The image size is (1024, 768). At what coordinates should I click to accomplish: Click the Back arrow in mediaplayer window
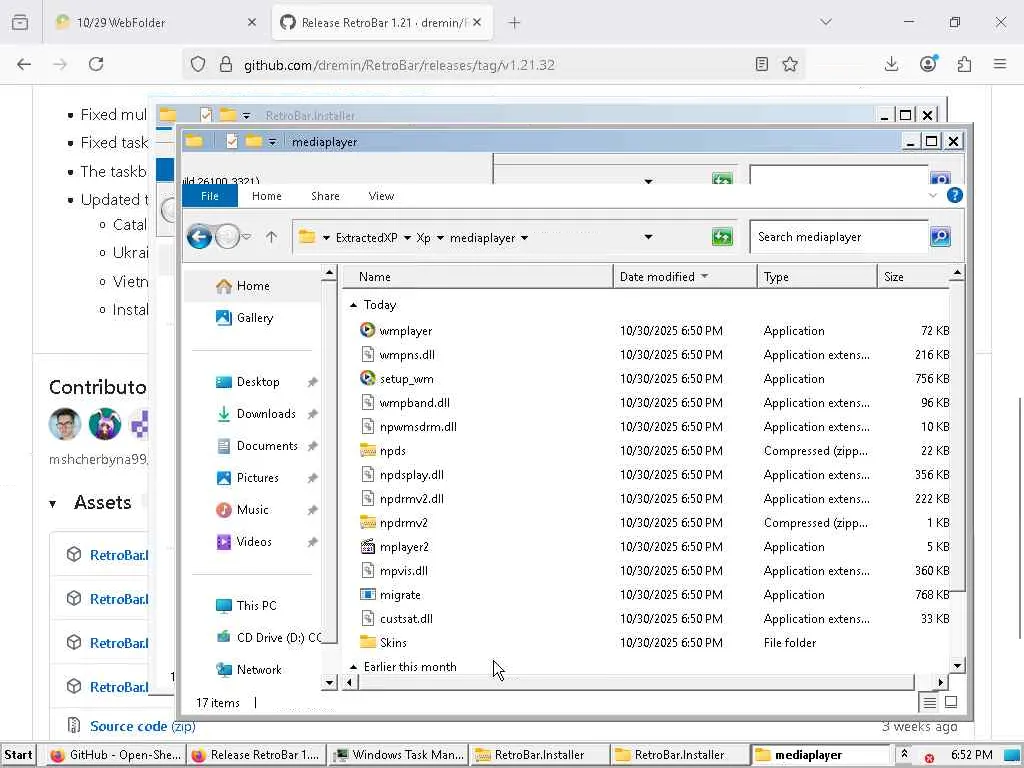[x=199, y=236]
